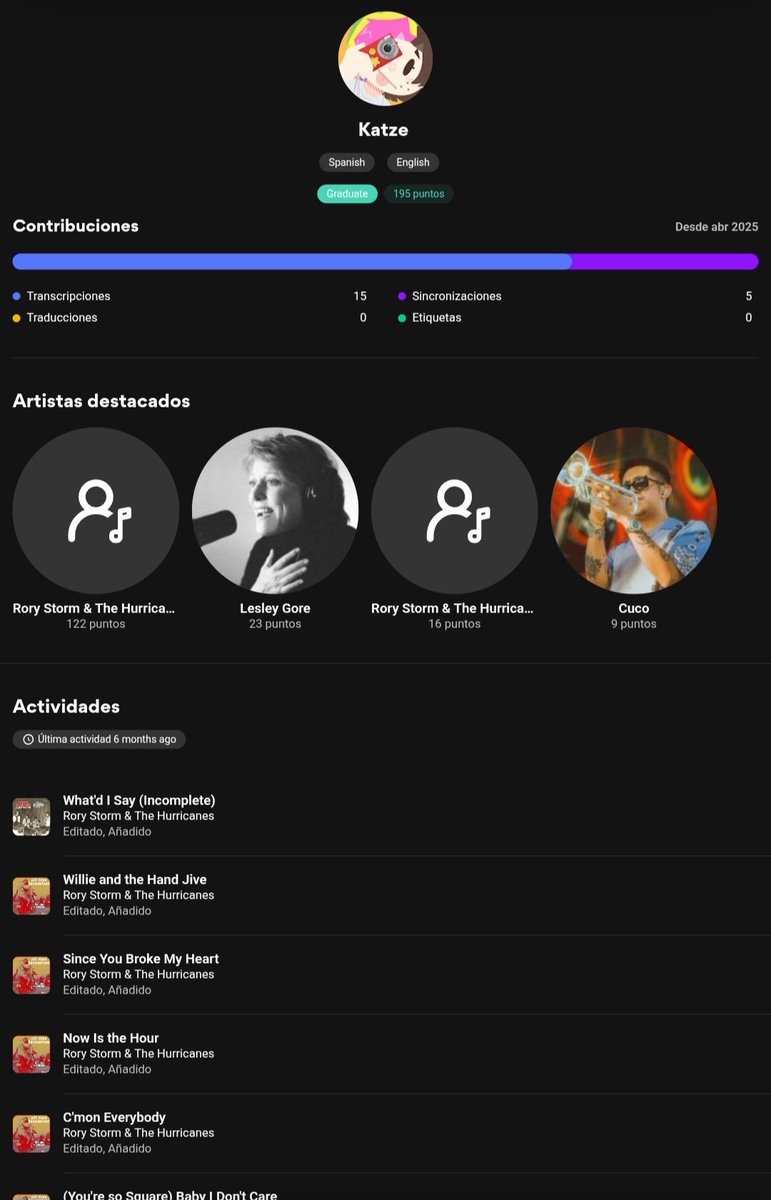
Task: Open Willie and the Hand Jive album cover
Action: (x=31, y=896)
